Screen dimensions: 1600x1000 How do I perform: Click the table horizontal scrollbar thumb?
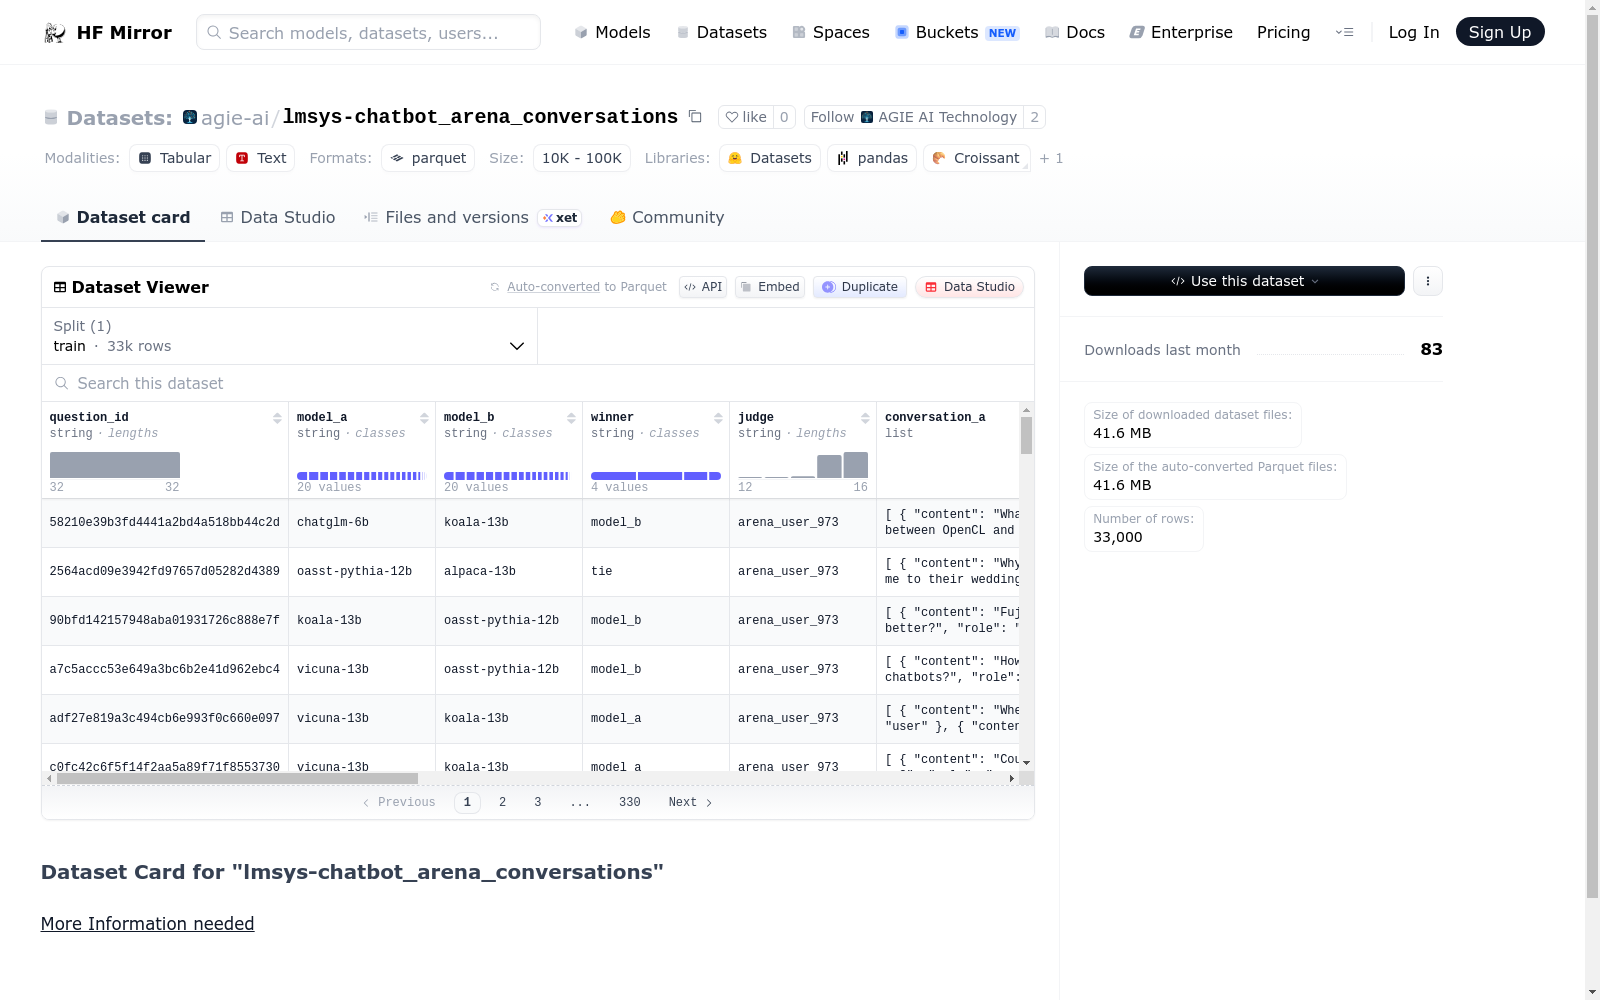coord(237,778)
